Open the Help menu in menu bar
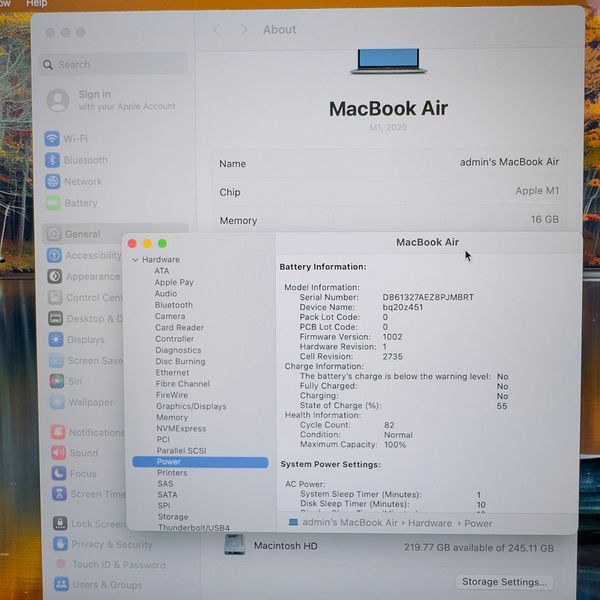Screen dimensions: 600x600 pyautogui.click(x=37, y=3)
